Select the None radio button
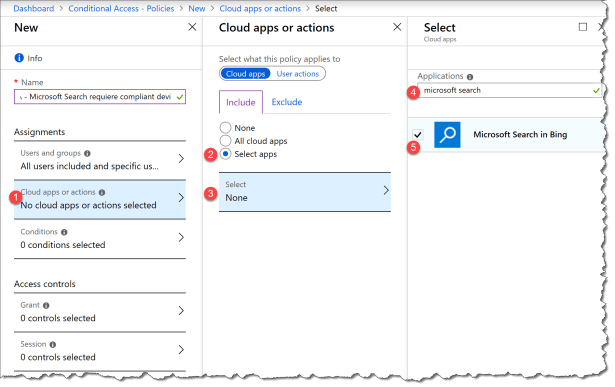Screen dimensions: 615x387 click(x=225, y=127)
